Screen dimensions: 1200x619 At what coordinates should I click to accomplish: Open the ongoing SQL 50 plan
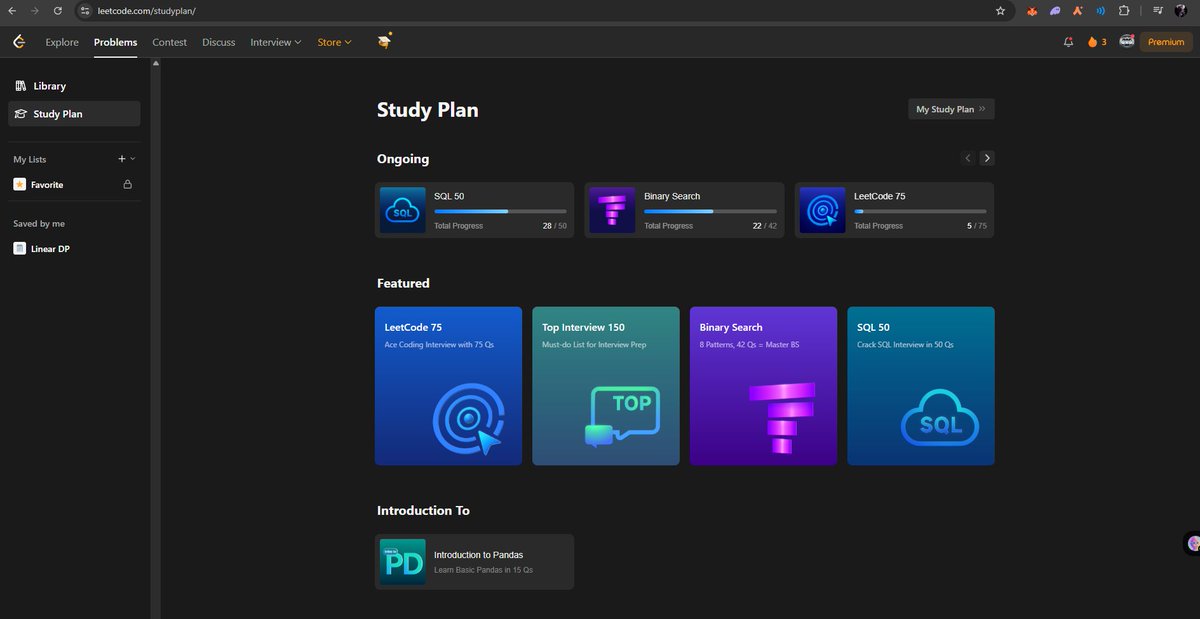(x=474, y=210)
